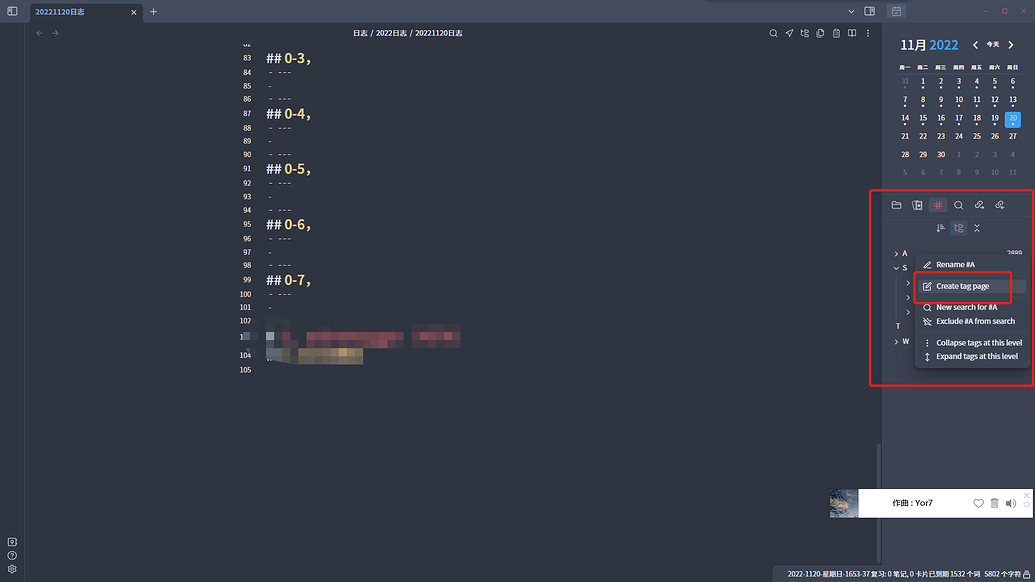Click the tags pane hash icon

coord(937,205)
